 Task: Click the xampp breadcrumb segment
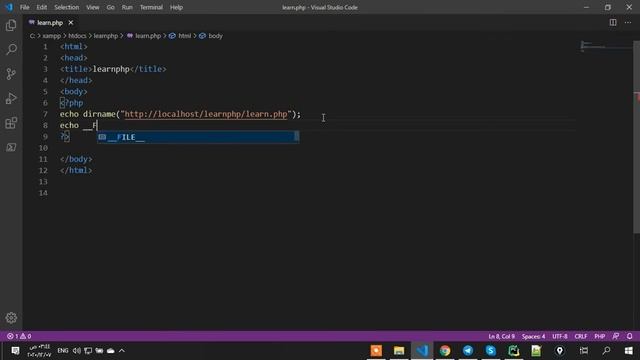point(51,36)
